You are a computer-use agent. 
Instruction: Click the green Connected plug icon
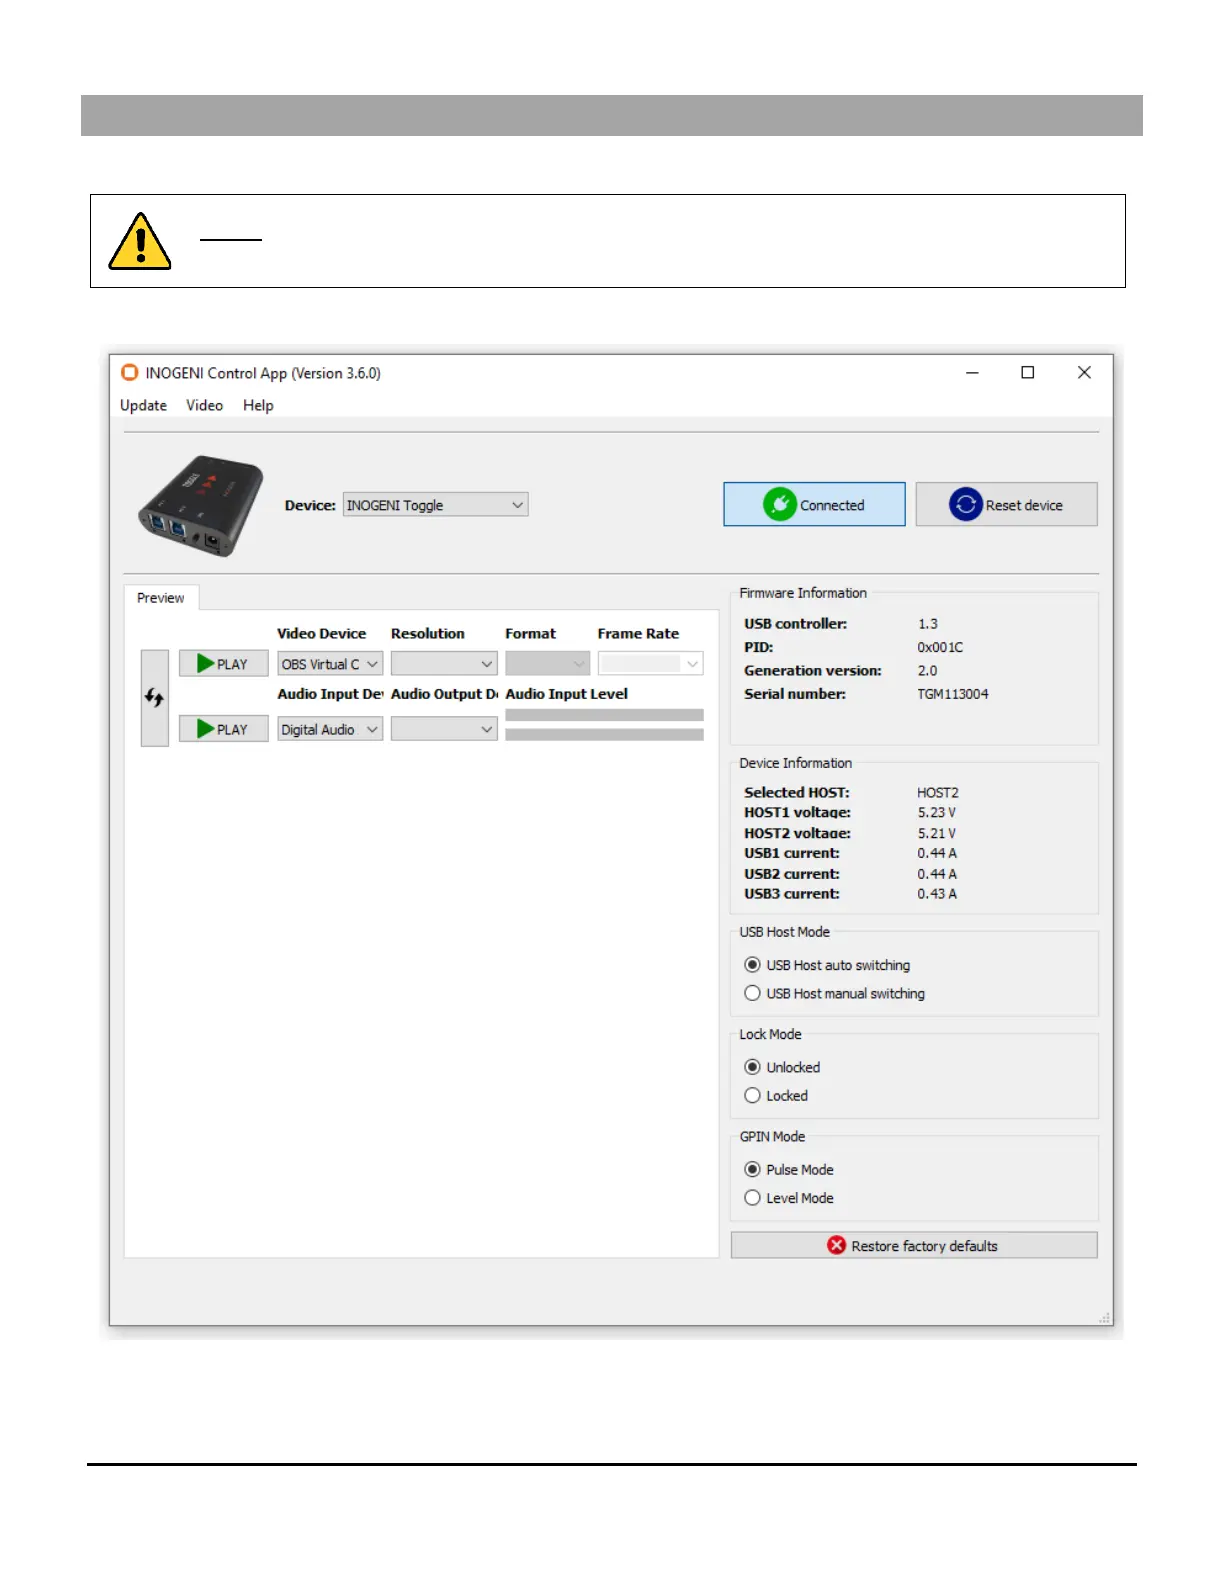pos(779,504)
